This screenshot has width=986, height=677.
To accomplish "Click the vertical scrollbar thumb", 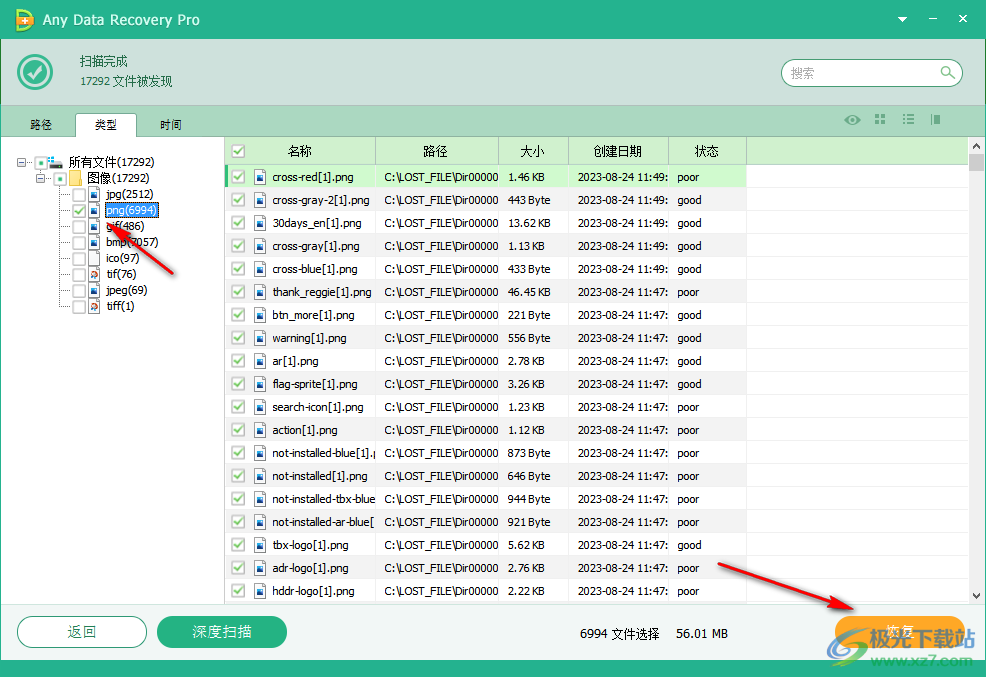I will point(976,162).
